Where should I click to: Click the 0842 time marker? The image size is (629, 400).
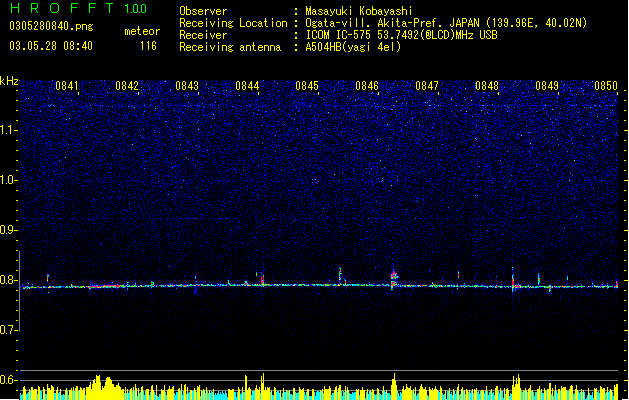point(127,86)
